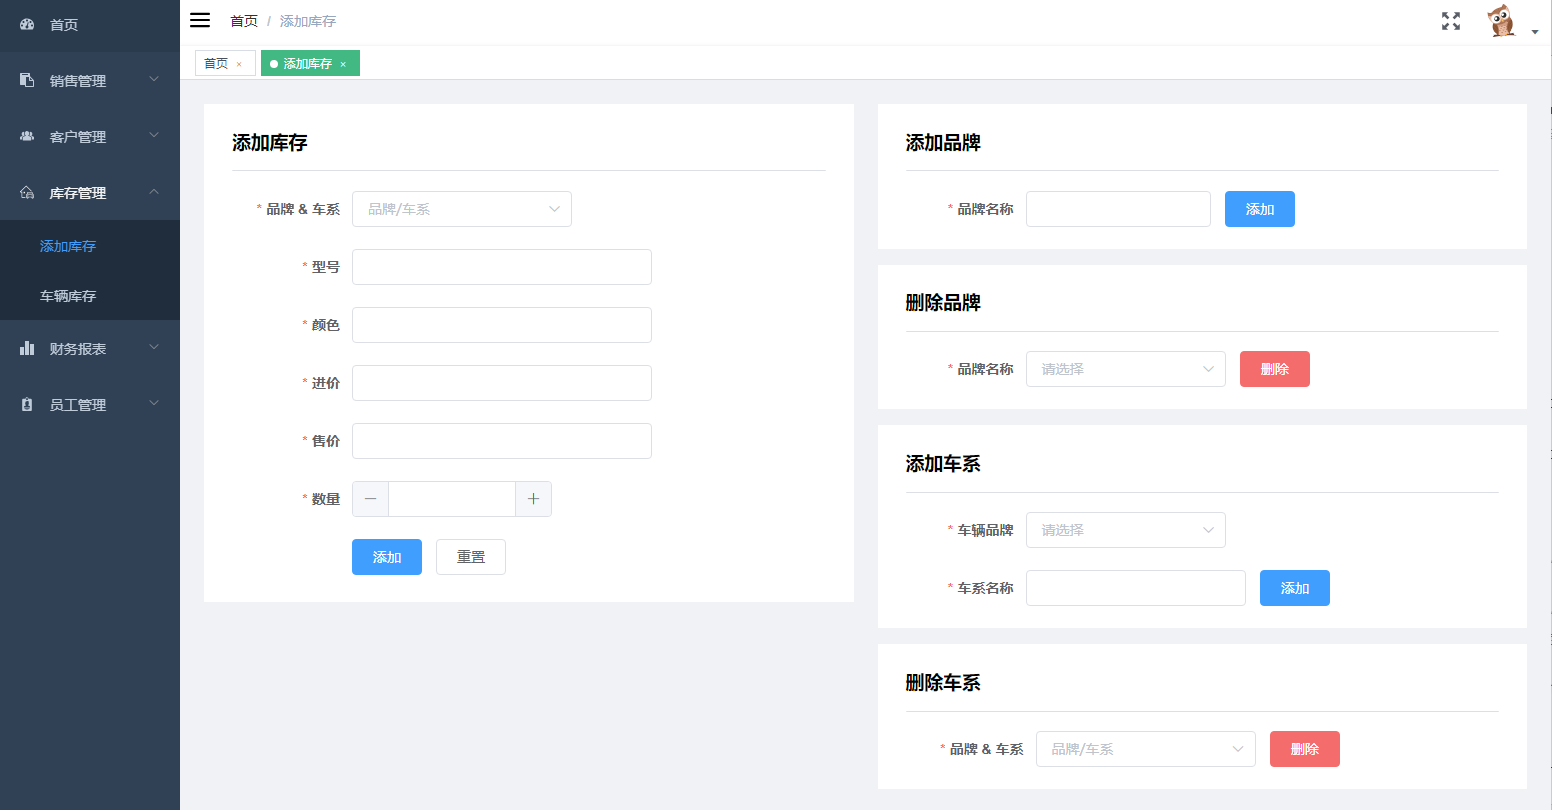The height and width of the screenshot is (810, 1552).
Task: Open the 车辆品牌 dropdown under 添加车系
Action: pyautogui.click(x=1125, y=530)
